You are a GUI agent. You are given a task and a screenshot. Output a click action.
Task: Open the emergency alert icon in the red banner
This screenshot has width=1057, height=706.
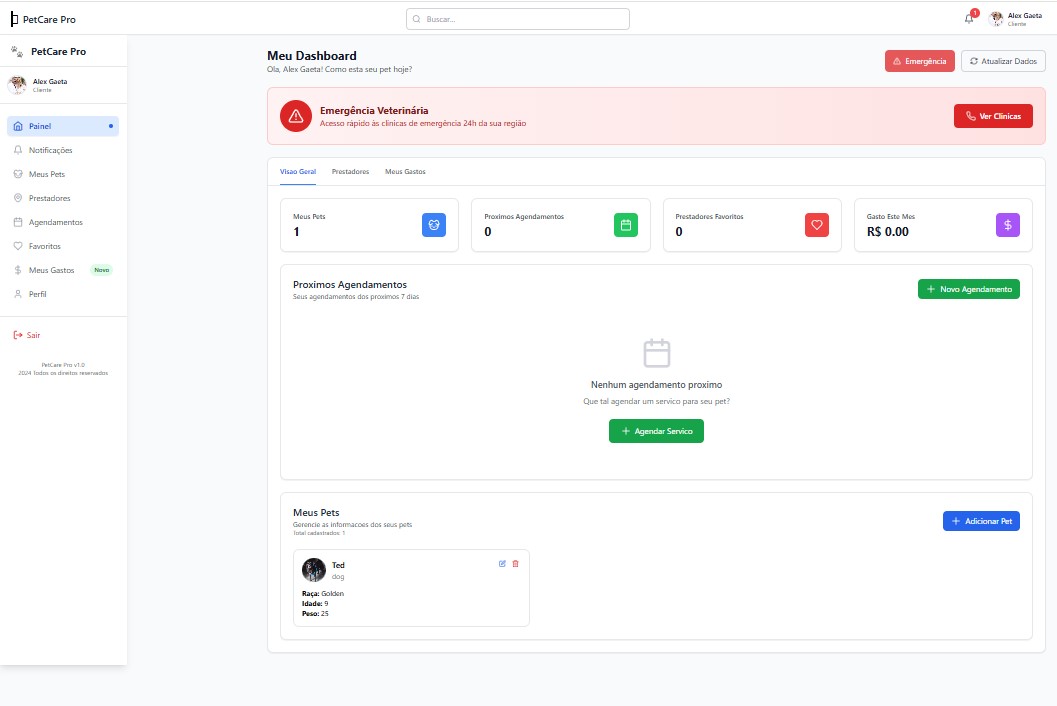coord(295,115)
